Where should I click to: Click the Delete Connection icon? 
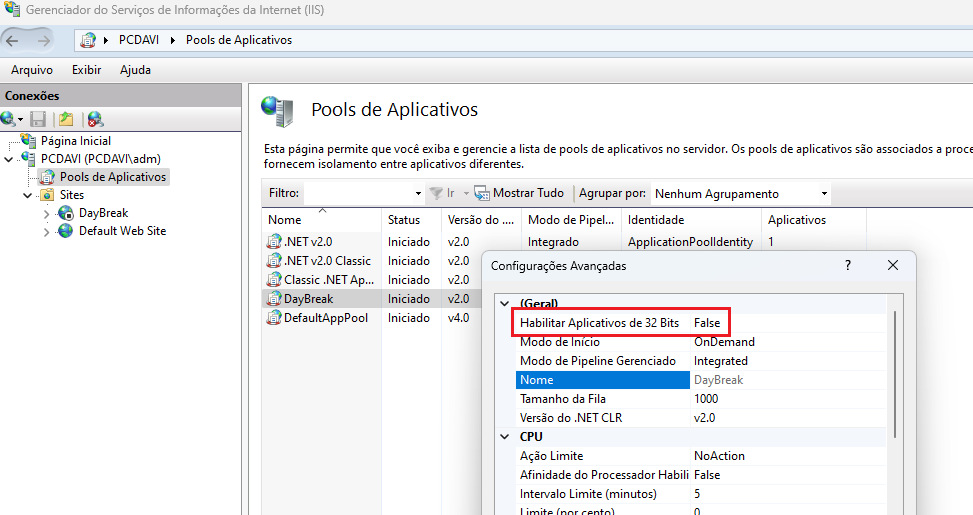[x=95, y=119]
